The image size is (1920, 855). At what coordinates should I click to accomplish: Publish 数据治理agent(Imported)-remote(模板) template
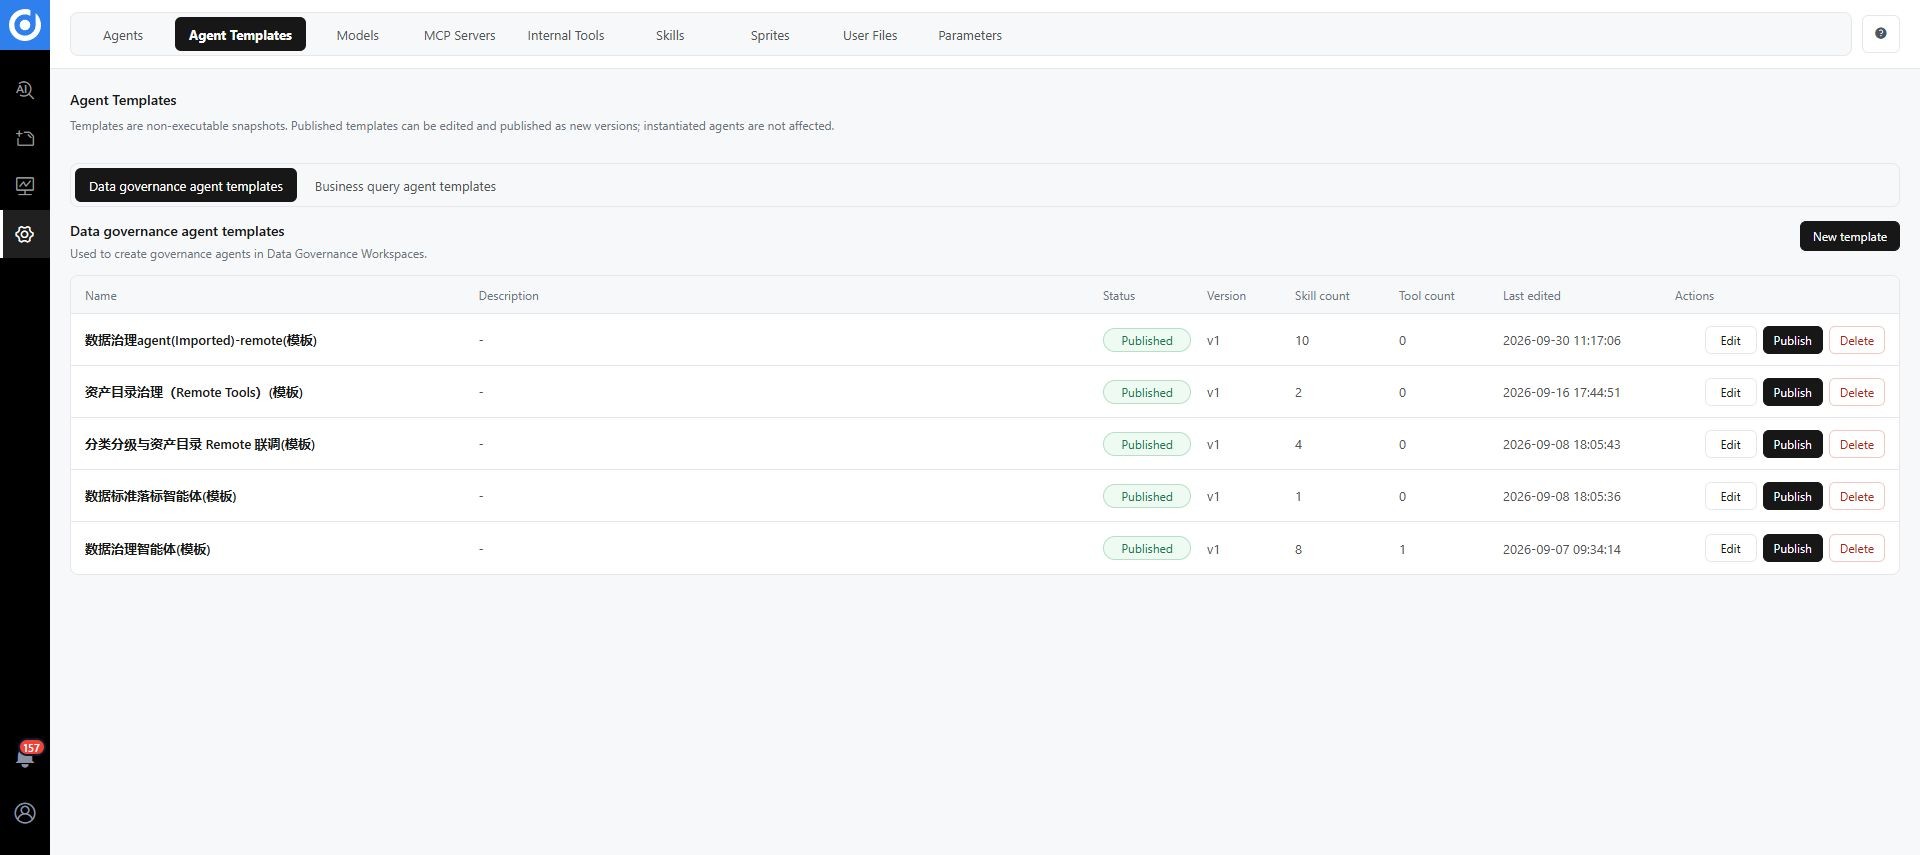pyautogui.click(x=1792, y=340)
